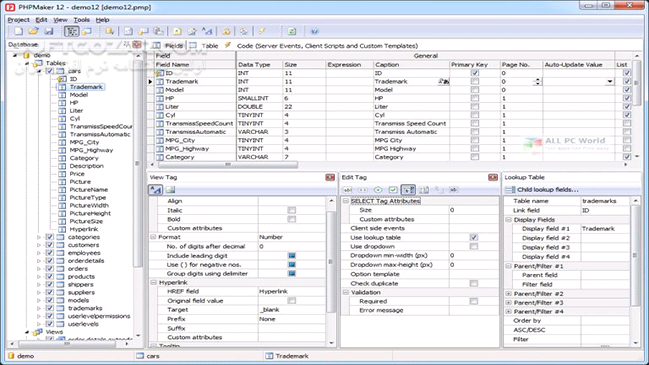Choose the radio button Edit Tag icon
The width and height of the screenshot is (649, 365).
[x=378, y=190]
